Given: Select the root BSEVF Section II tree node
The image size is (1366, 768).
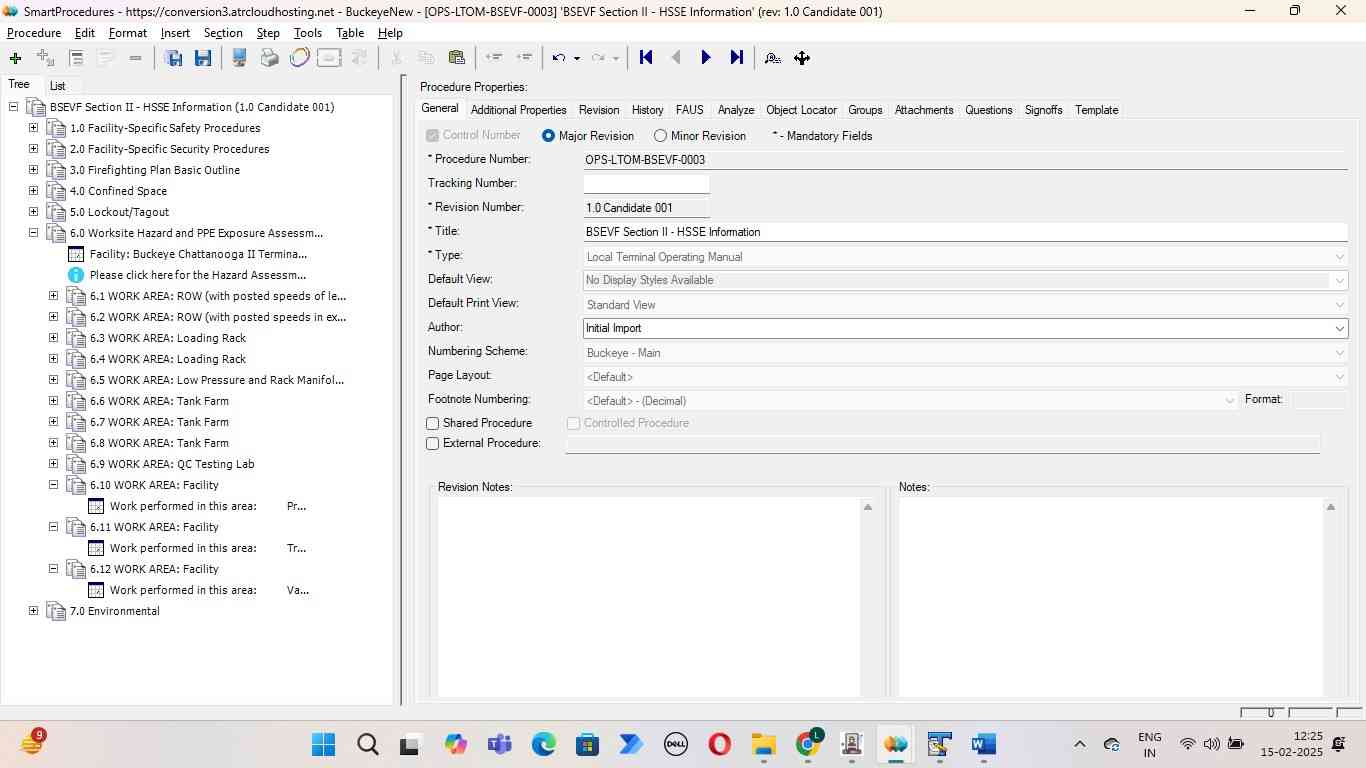Looking at the screenshot, I should pos(192,107).
